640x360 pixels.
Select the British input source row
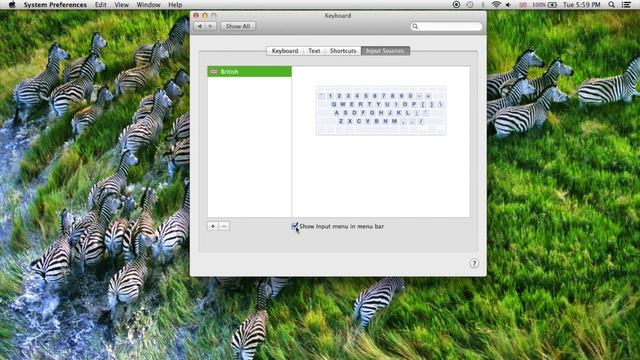(x=249, y=71)
